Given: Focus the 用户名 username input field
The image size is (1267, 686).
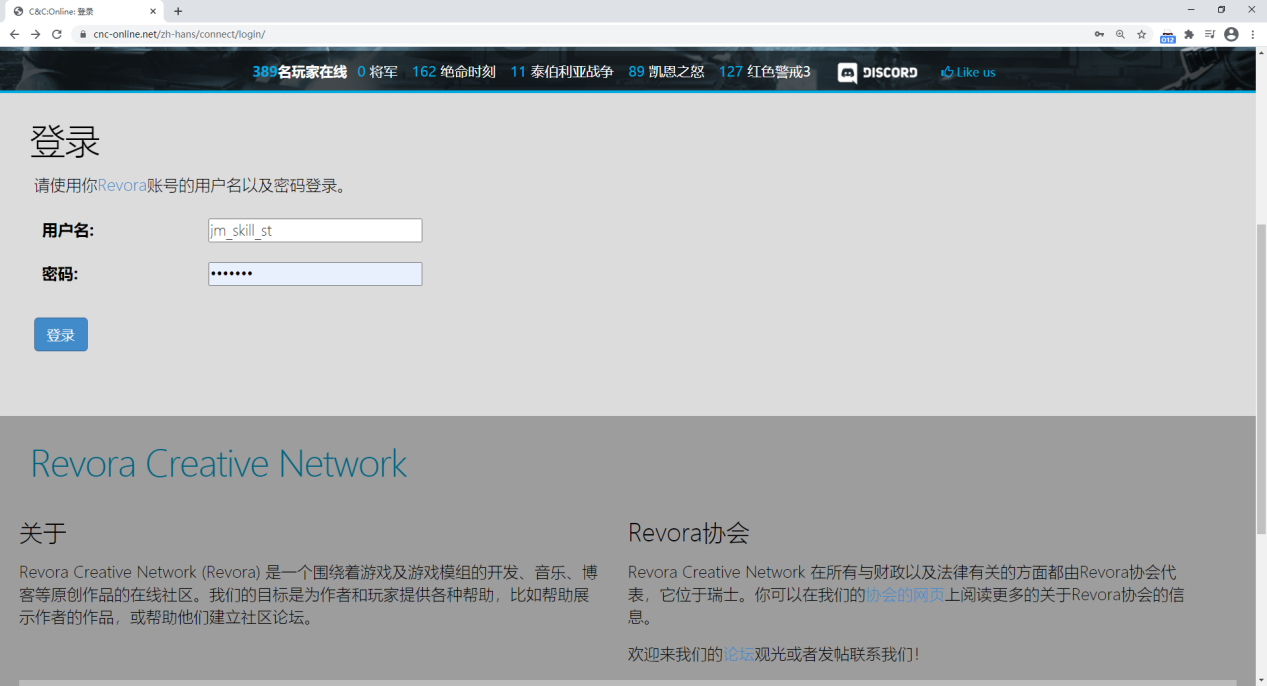Looking at the screenshot, I should point(315,231).
